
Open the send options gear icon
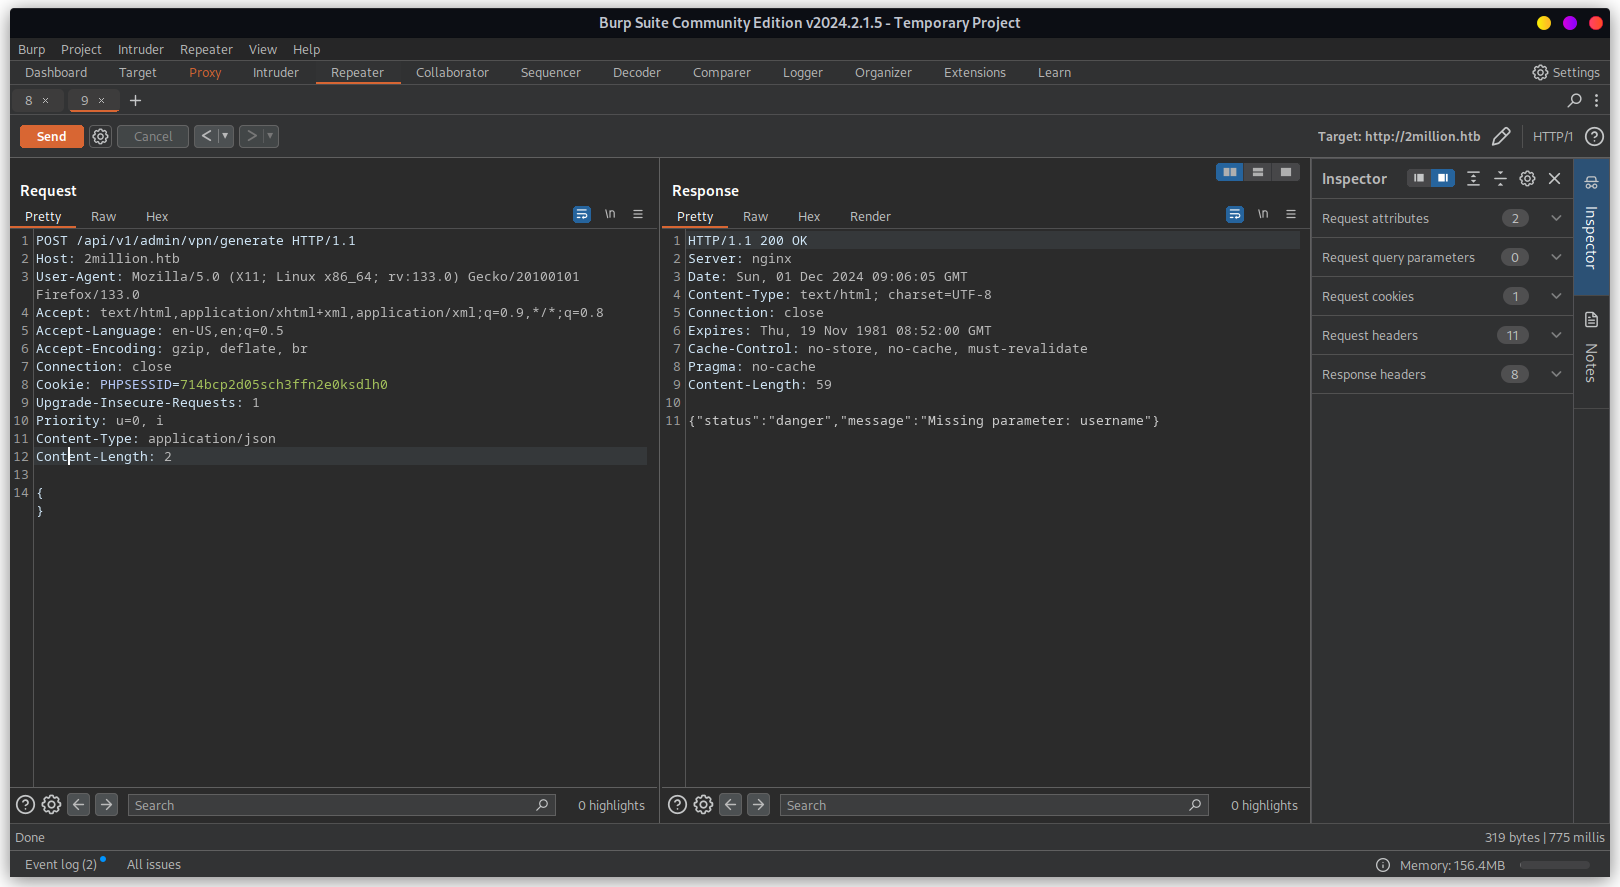coord(100,136)
